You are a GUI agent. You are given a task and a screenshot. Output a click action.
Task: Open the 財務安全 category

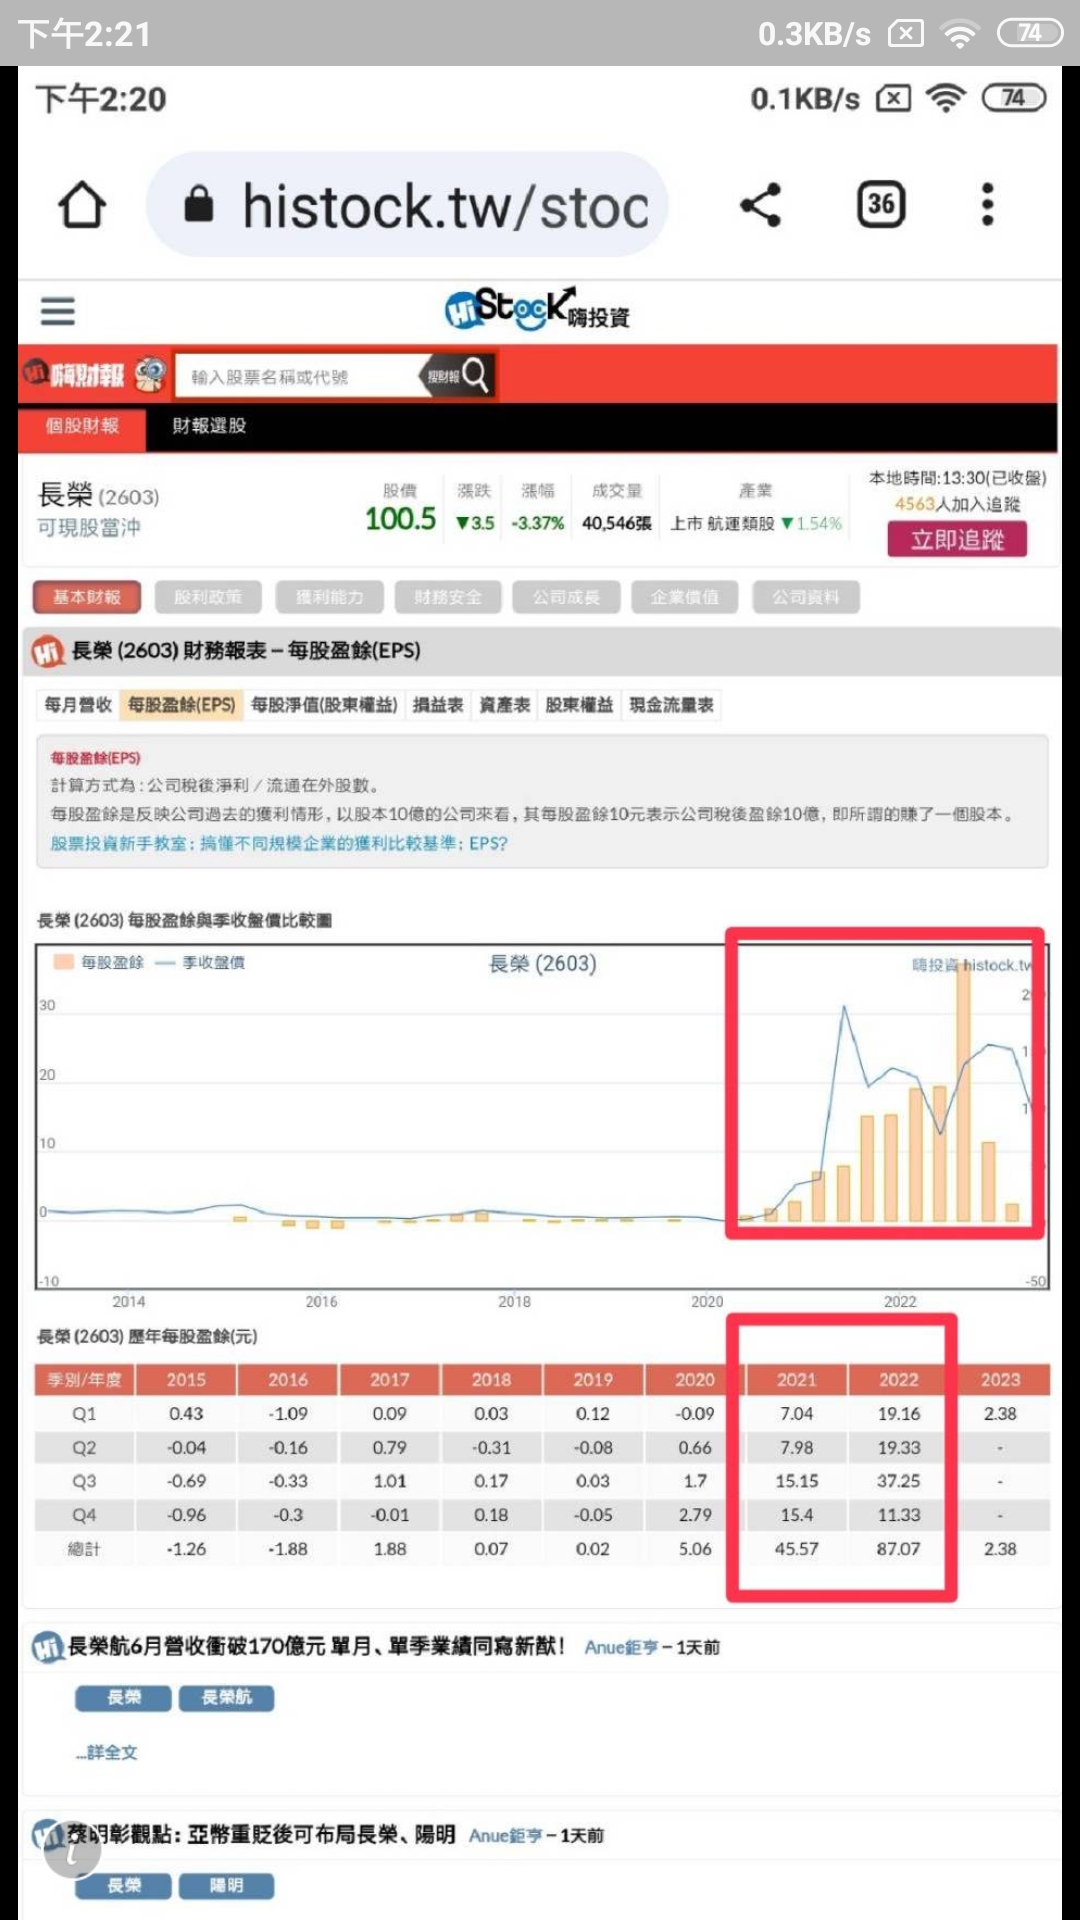pyautogui.click(x=448, y=597)
